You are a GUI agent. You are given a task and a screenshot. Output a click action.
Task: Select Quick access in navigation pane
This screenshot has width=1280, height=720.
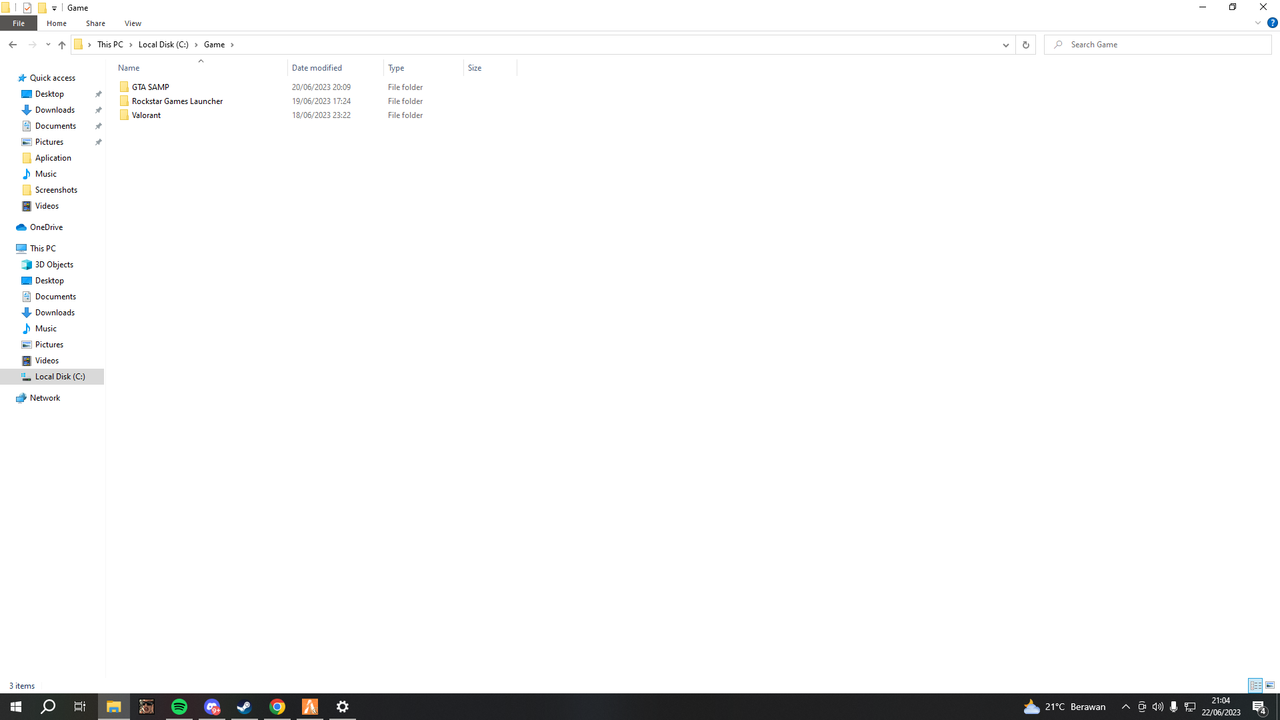click(x=52, y=78)
